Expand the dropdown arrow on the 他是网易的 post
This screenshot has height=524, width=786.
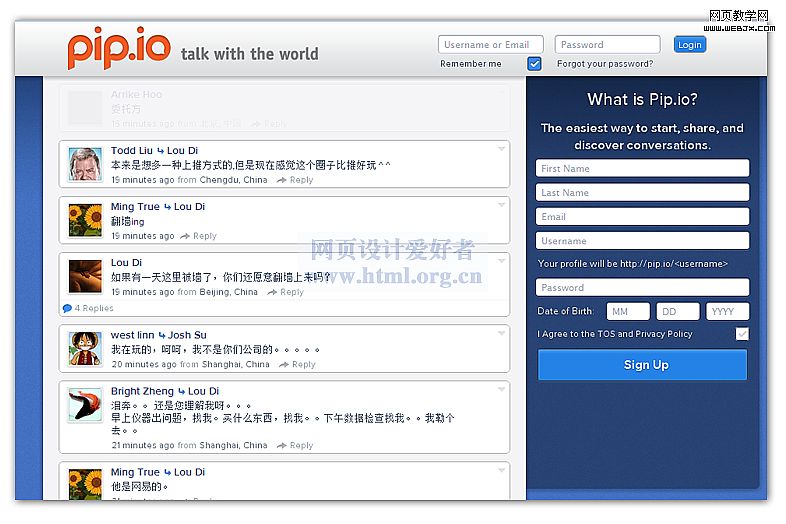pos(501,470)
